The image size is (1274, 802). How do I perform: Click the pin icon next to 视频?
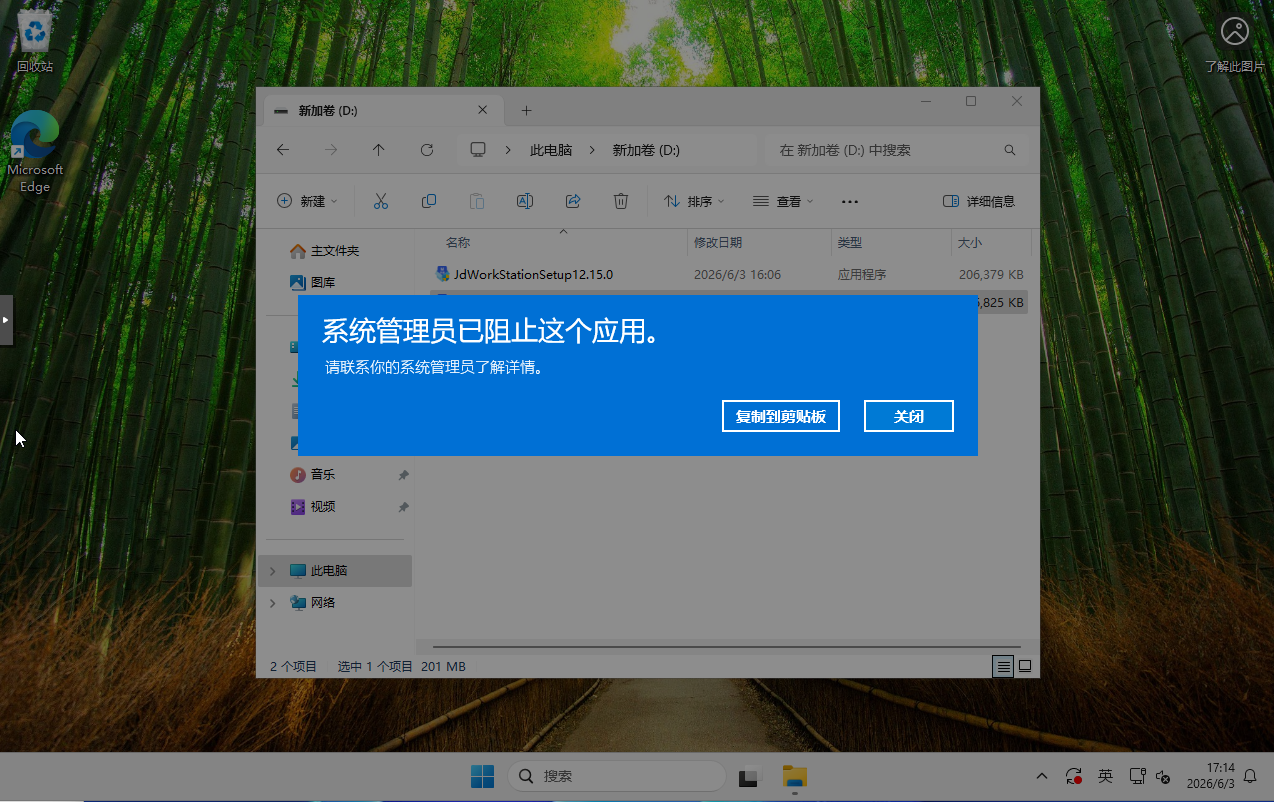[403, 507]
